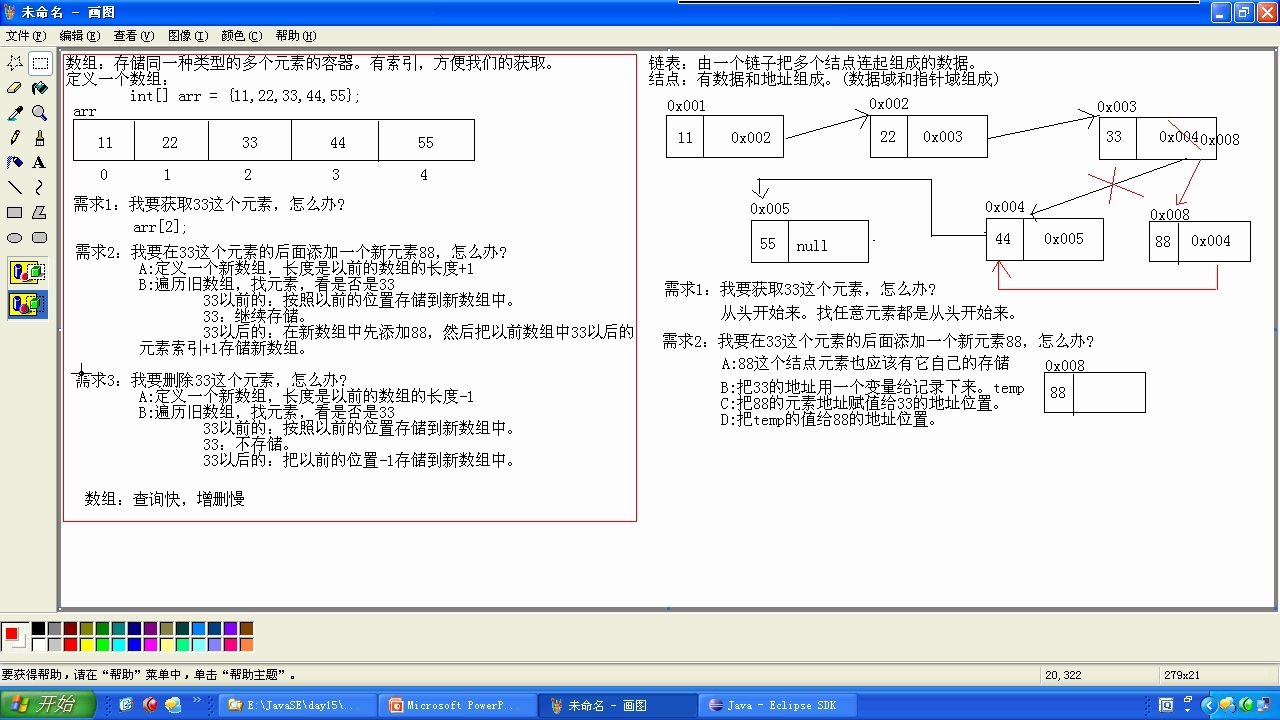
Task: Select the Free-Form Select tool
Action: tap(15, 63)
